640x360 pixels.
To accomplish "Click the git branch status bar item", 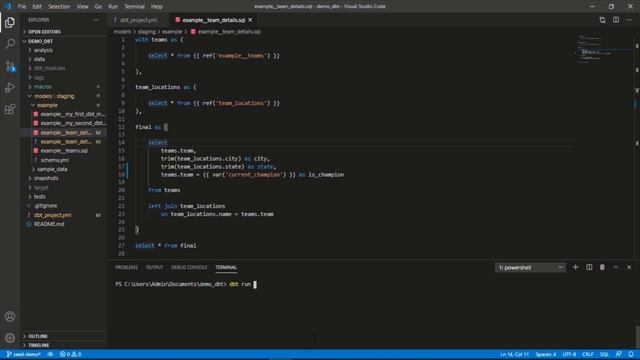I will point(23,354).
